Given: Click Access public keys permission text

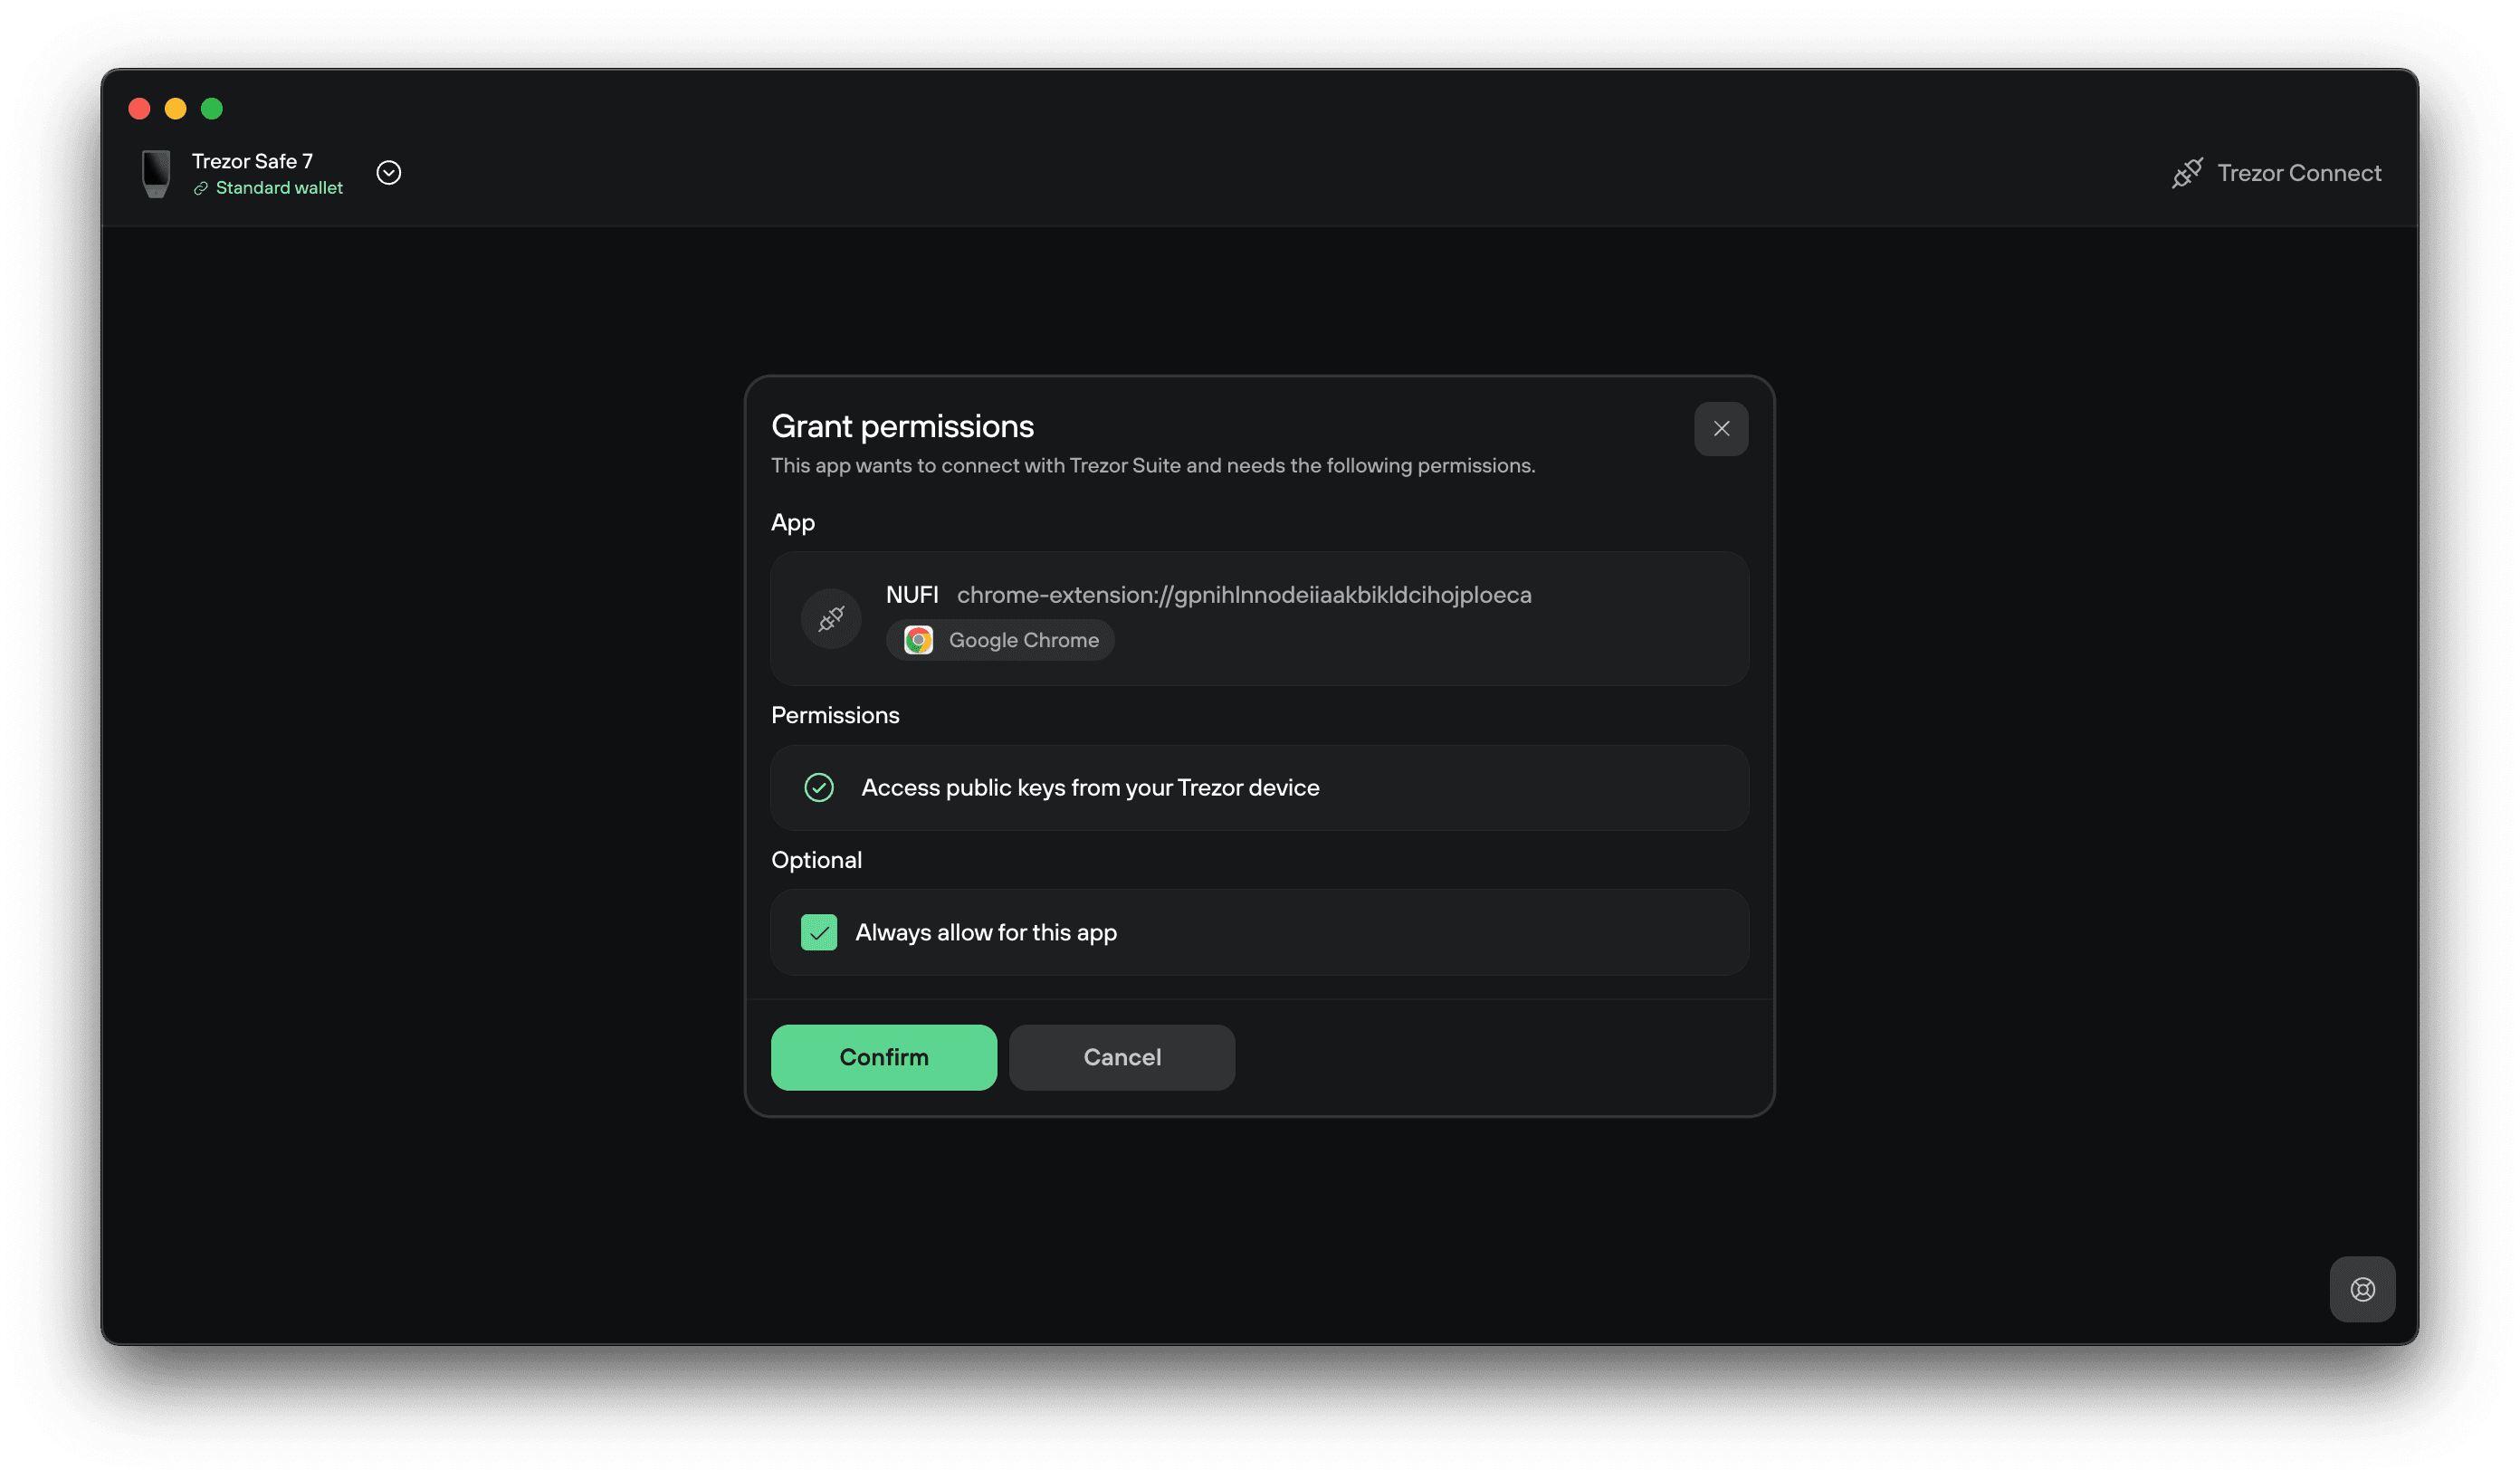Looking at the screenshot, I should [1090, 788].
